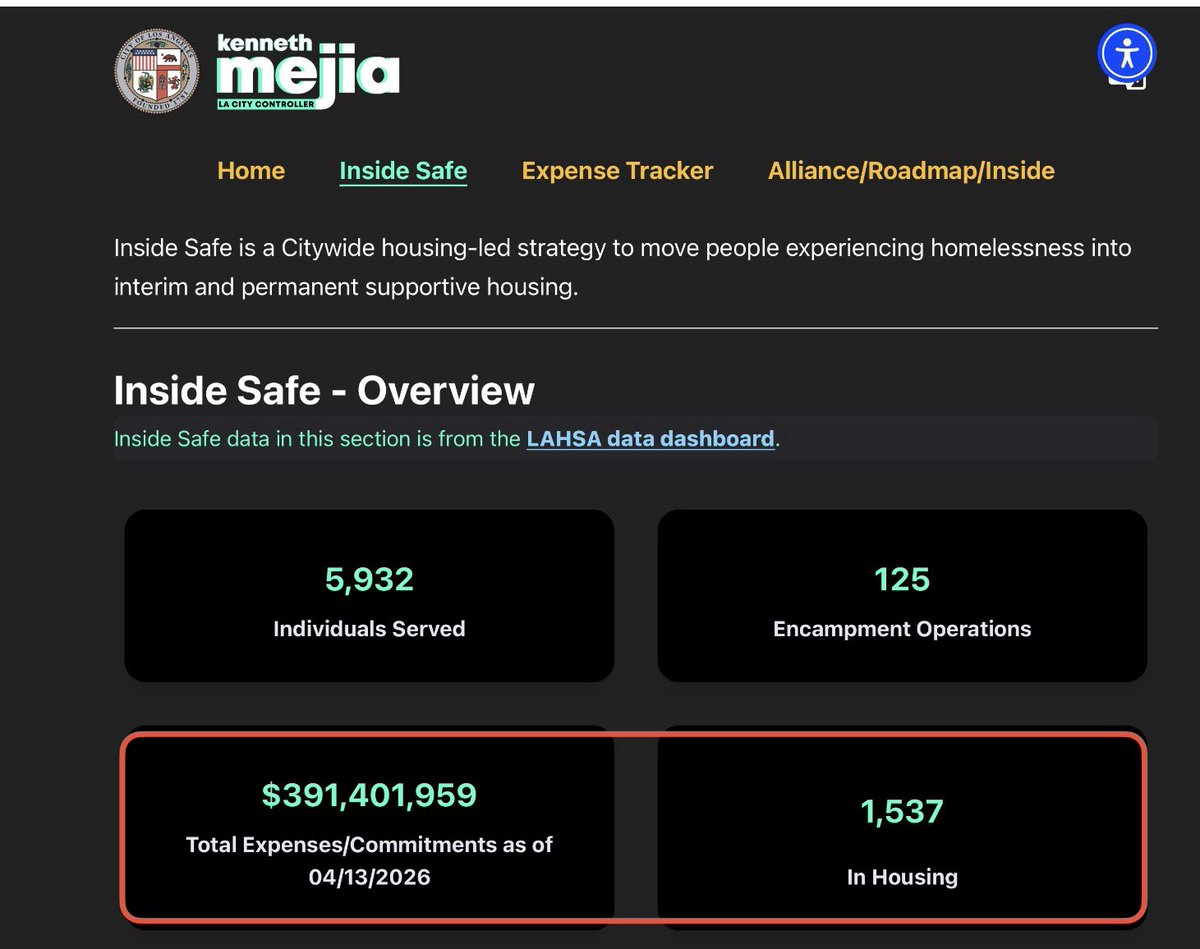Follow the LAHSA data dashboard link
This screenshot has width=1200, height=949.
pyautogui.click(x=651, y=438)
